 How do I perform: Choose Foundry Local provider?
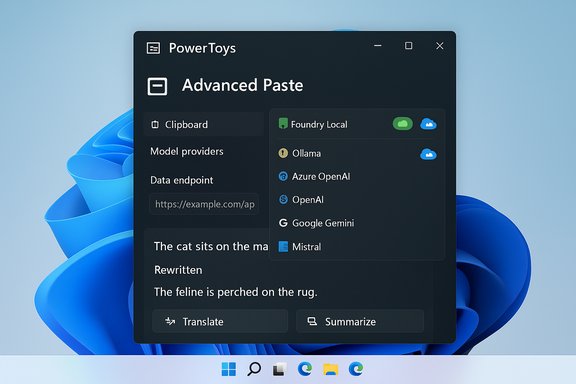point(357,124)
